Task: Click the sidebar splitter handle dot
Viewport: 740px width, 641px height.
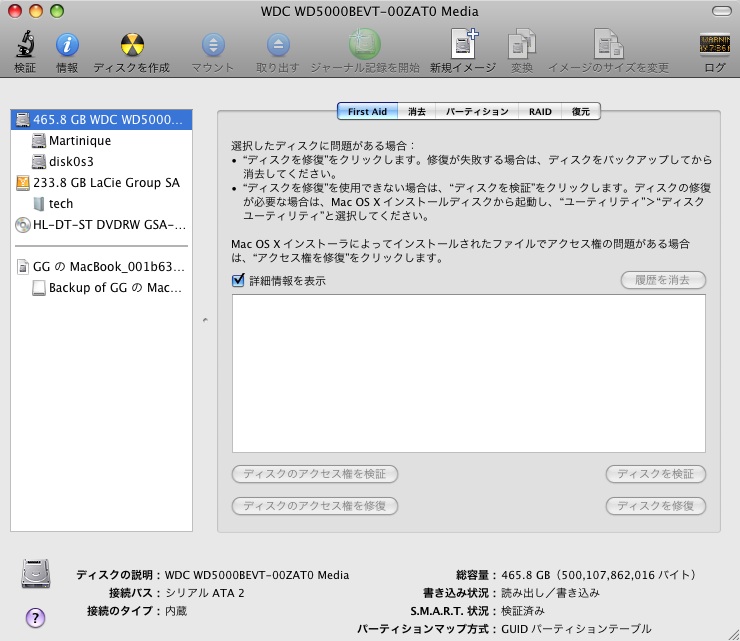Action: pos(205,320)
